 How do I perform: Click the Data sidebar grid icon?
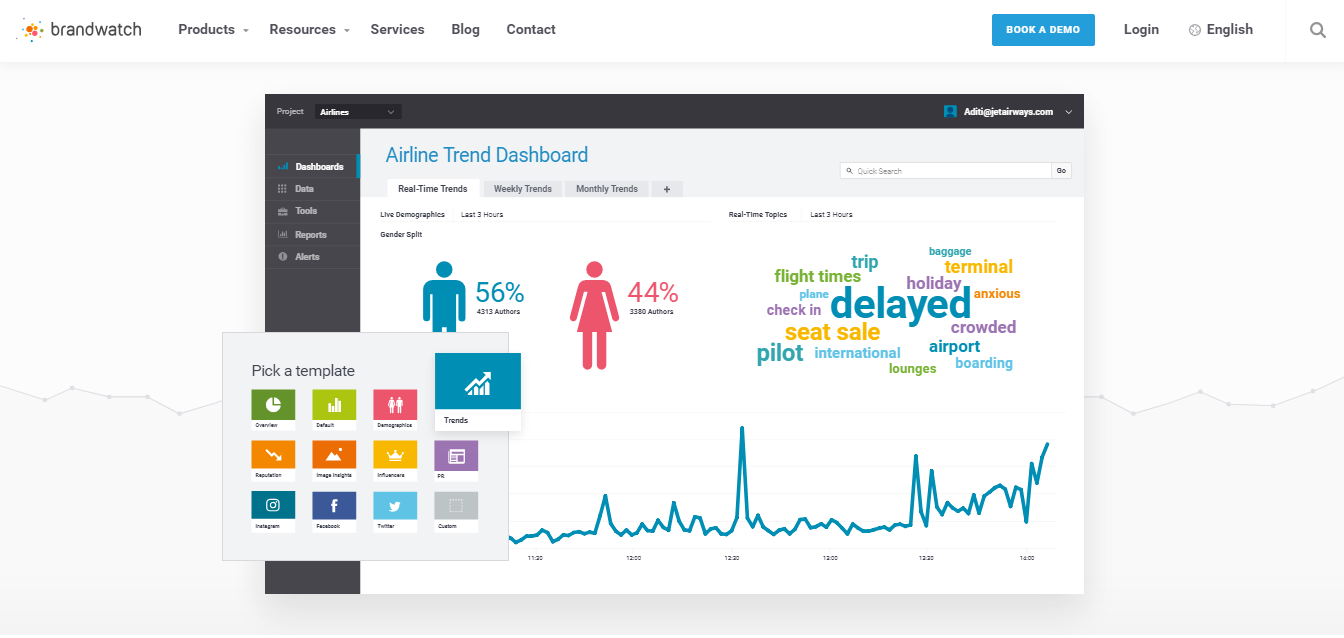pos(283,189)
